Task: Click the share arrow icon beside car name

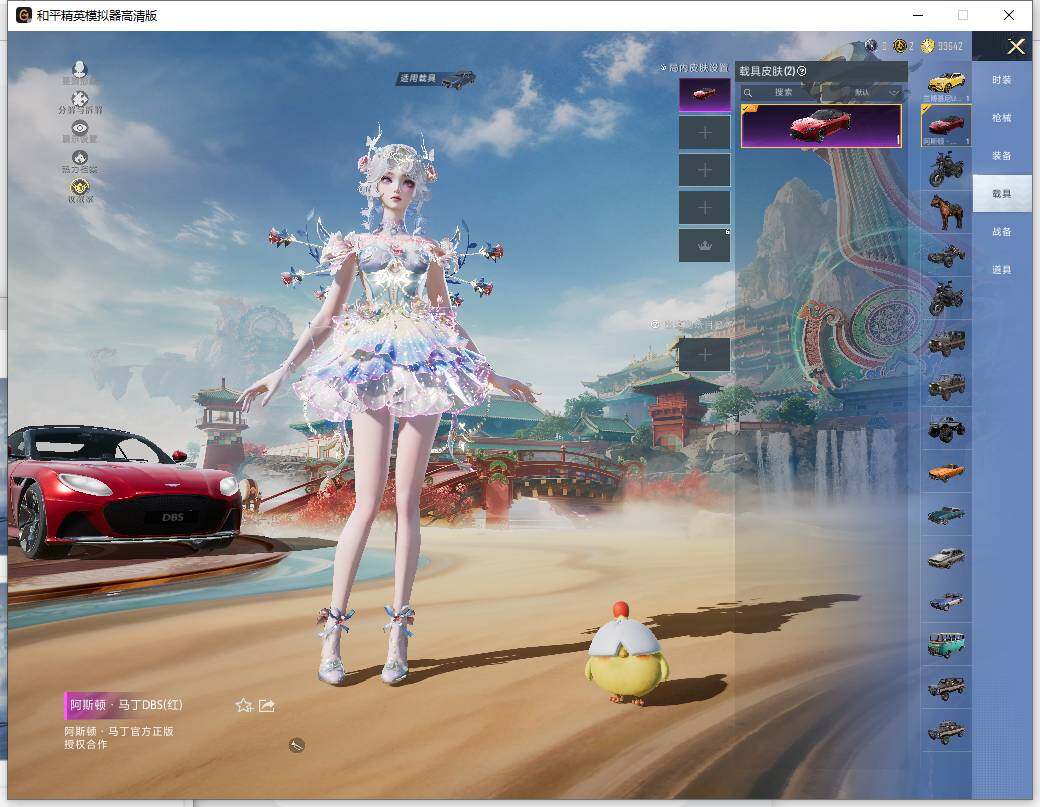Action: (x=267, y=705)
